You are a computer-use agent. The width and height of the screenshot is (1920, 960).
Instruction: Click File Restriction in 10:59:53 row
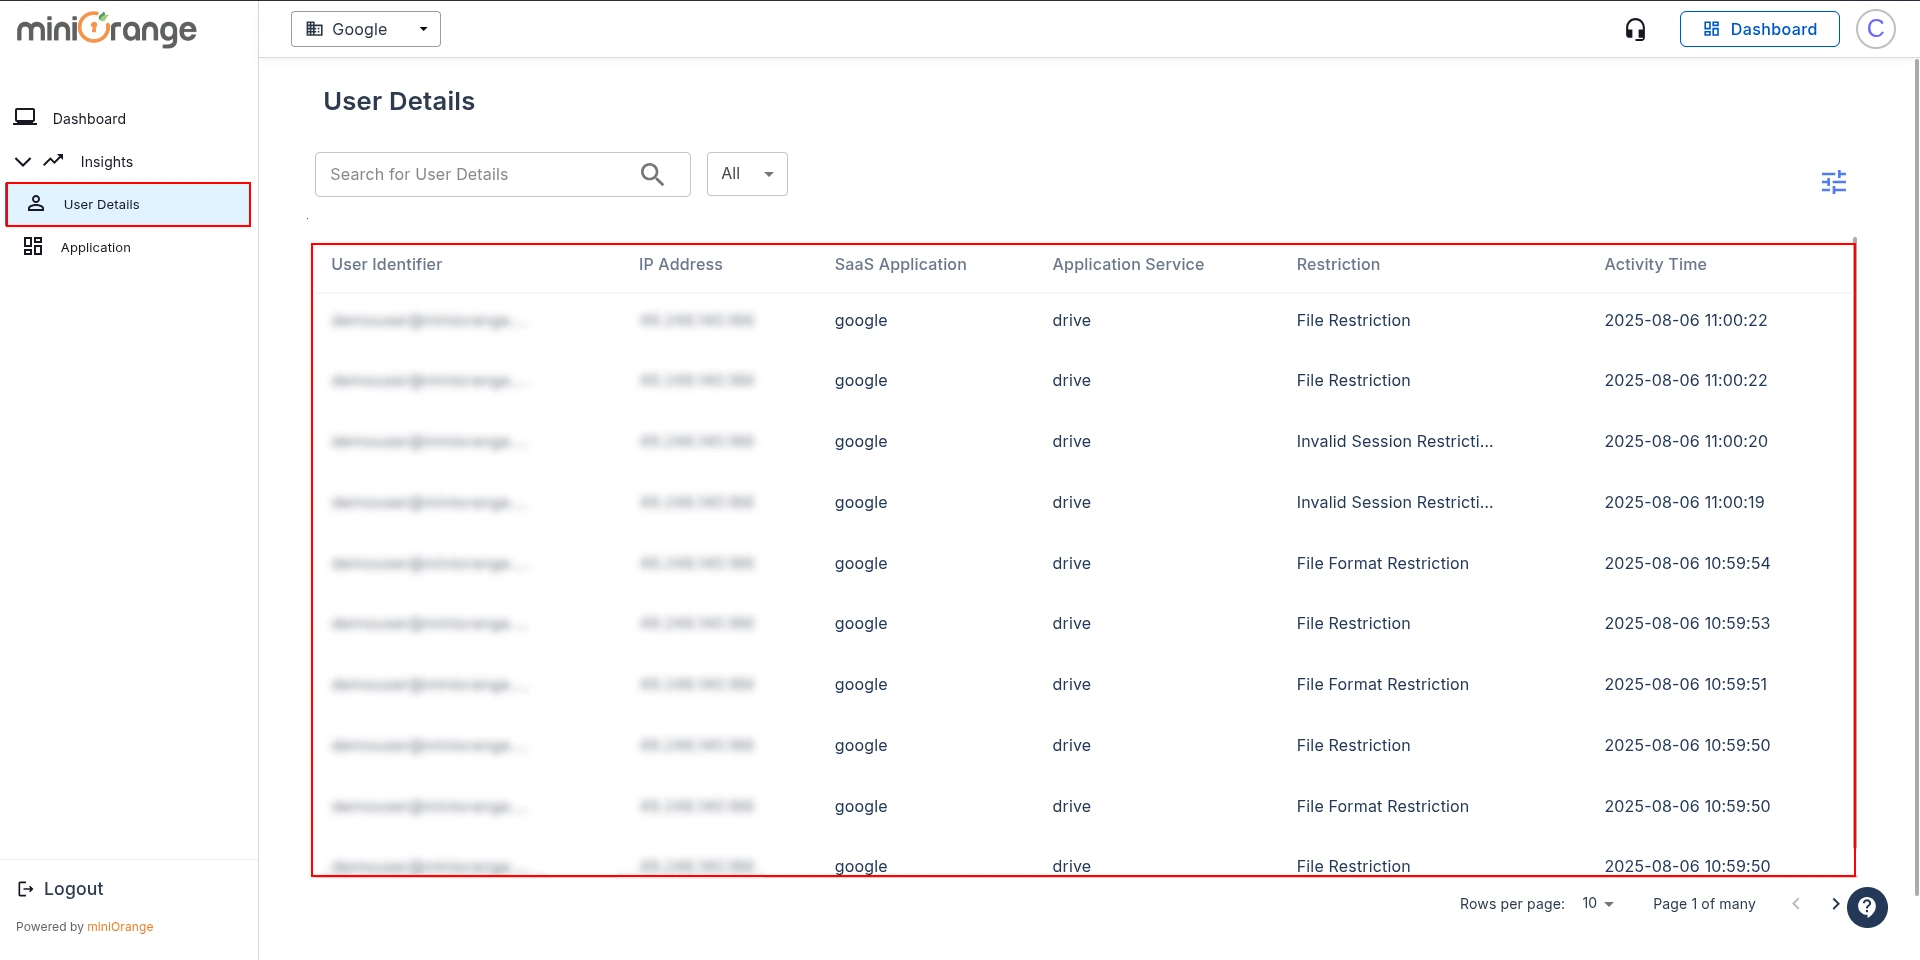click(x=1353, y=623)
